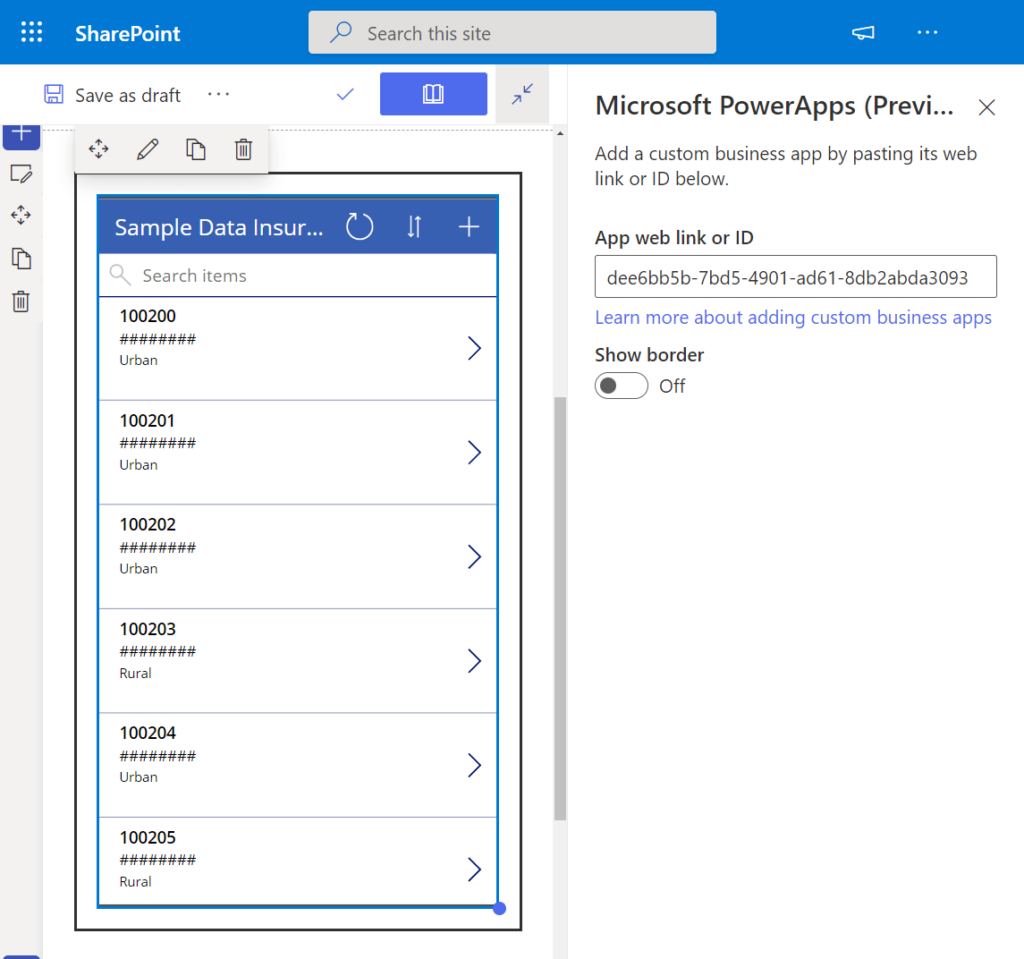Open record 100202 with its chevron
The height and width of the screenshot is (959, 1024).
click(474, 557)
